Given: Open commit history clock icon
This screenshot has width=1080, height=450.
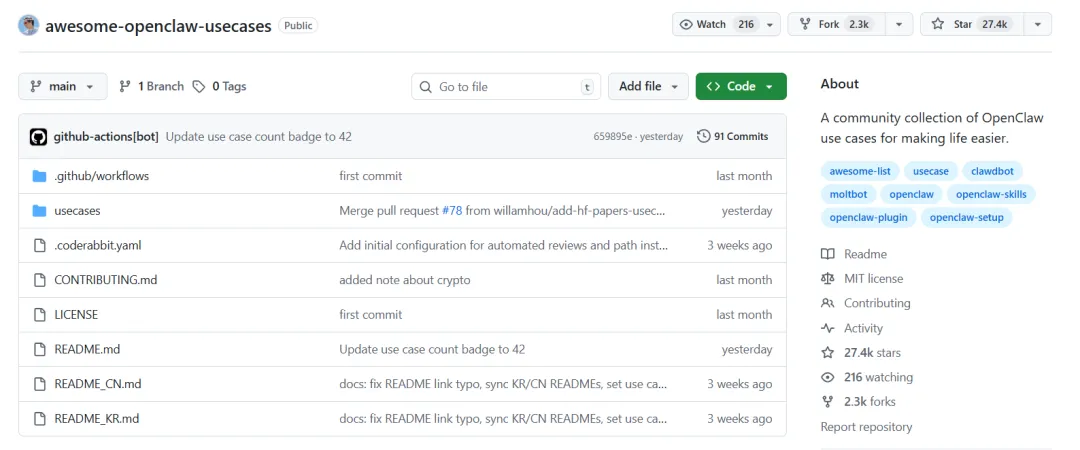Looking at the screenshot, I should click(x=703, y=136).
